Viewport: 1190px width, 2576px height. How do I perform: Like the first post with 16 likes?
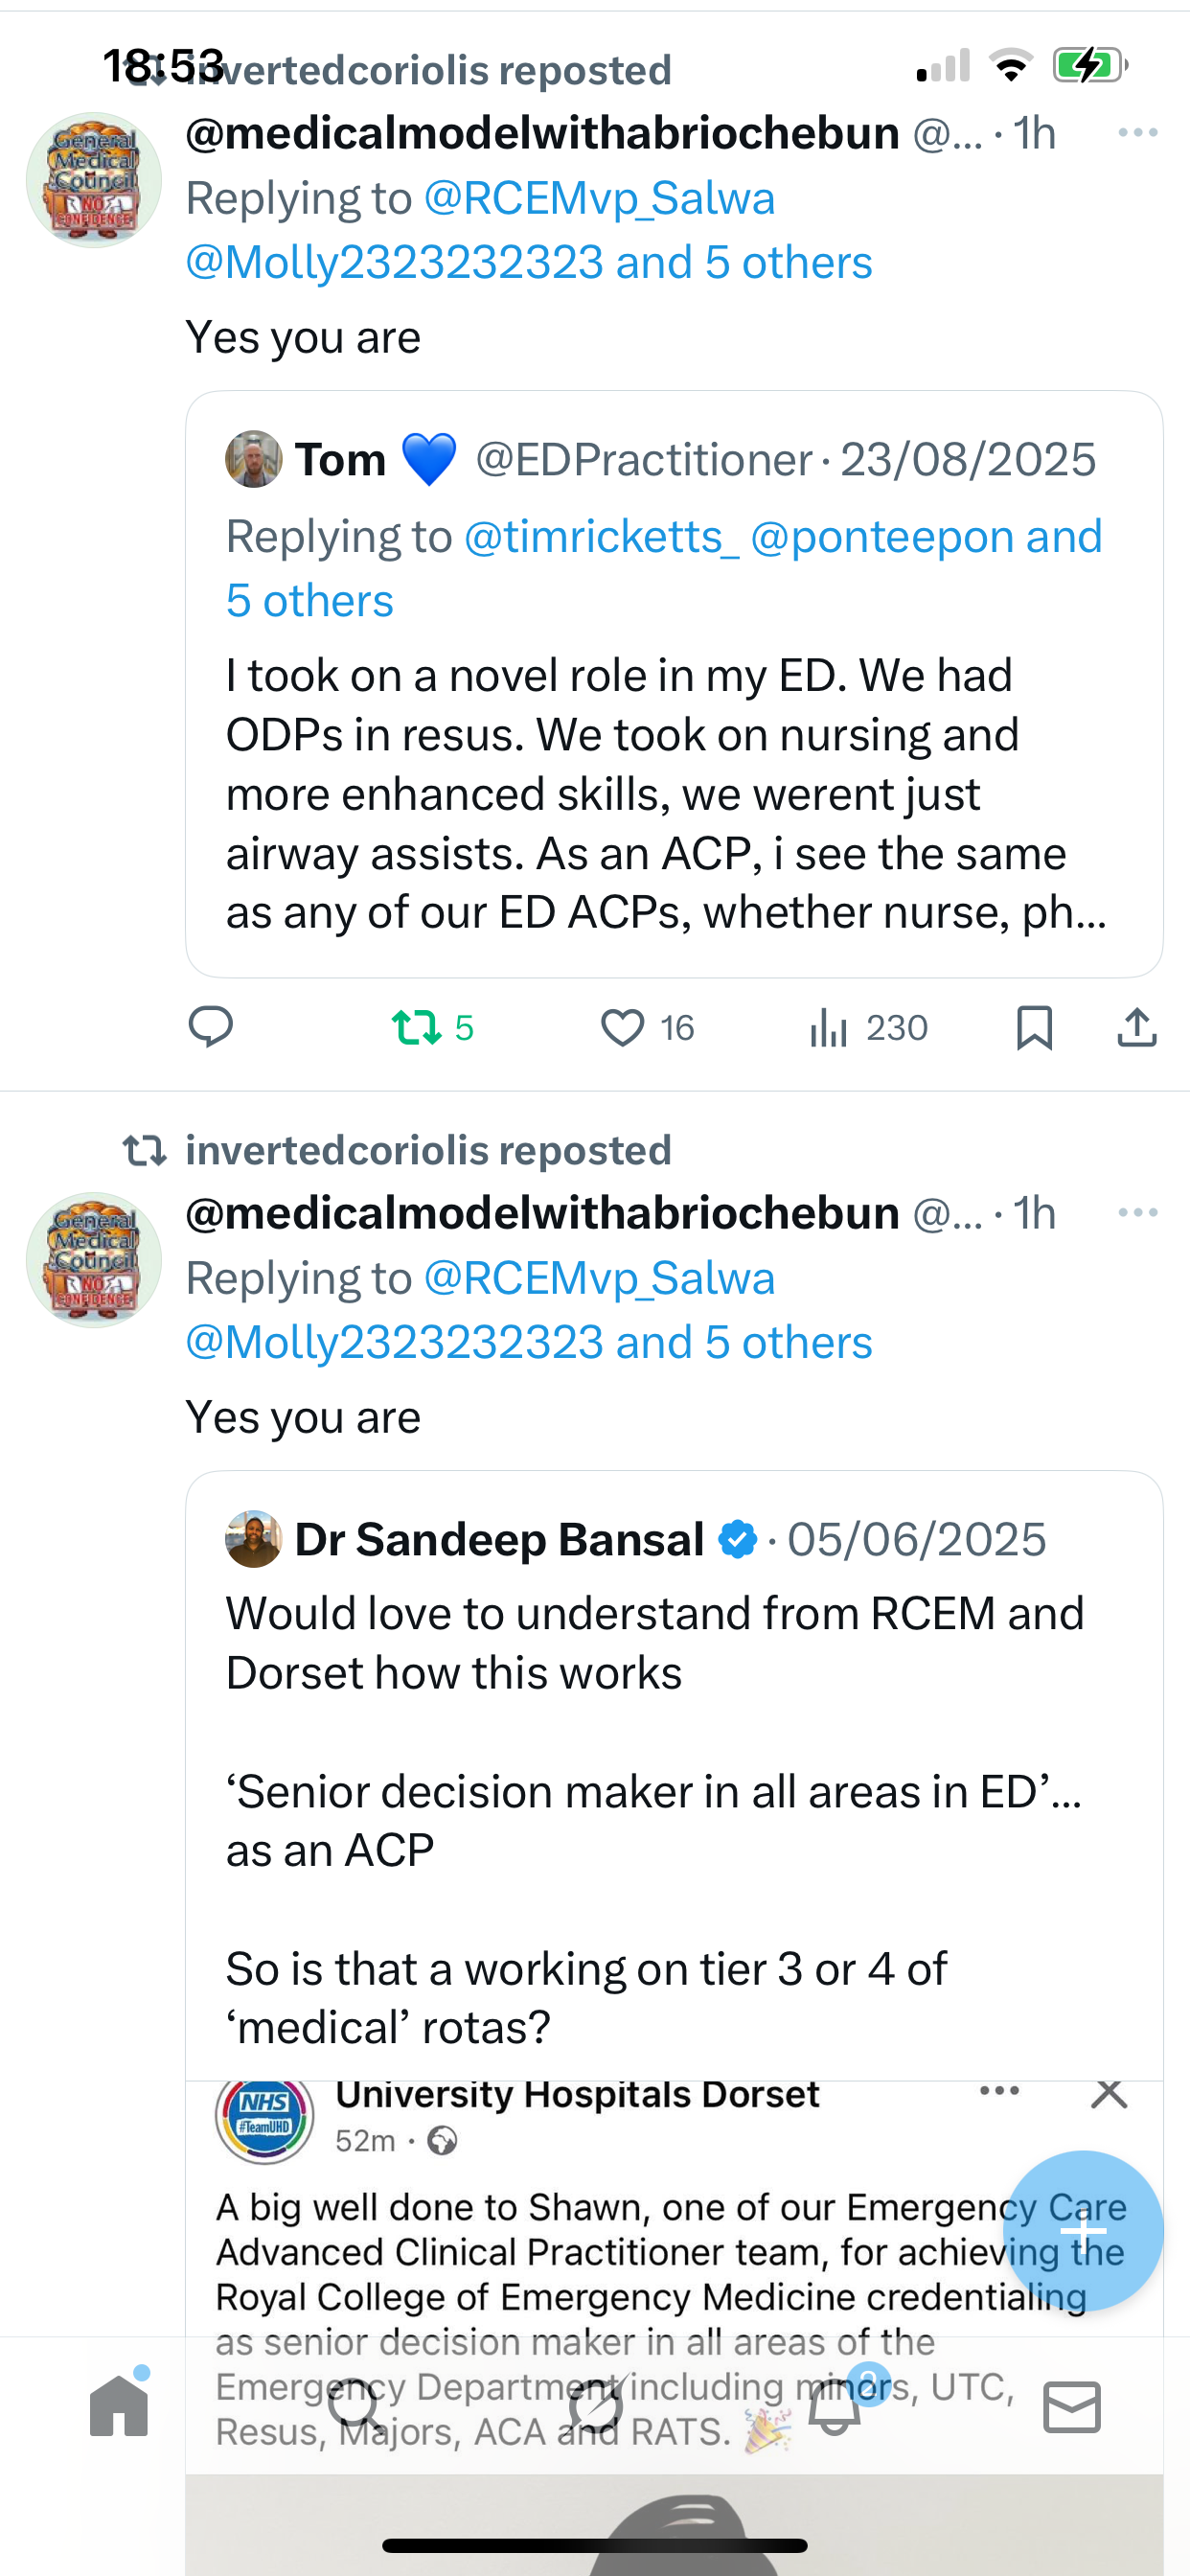(623, 1027)
